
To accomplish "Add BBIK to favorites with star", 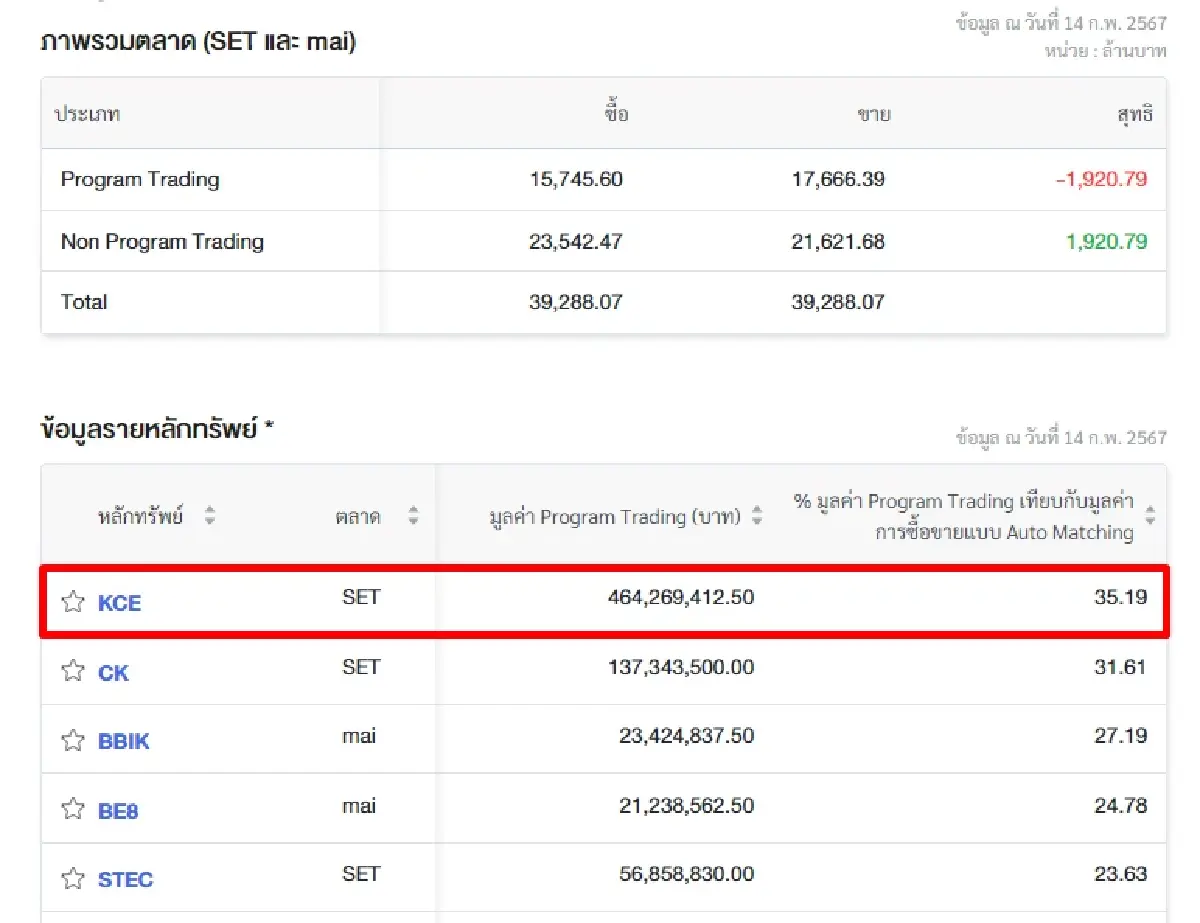I will tap(72, 741).
